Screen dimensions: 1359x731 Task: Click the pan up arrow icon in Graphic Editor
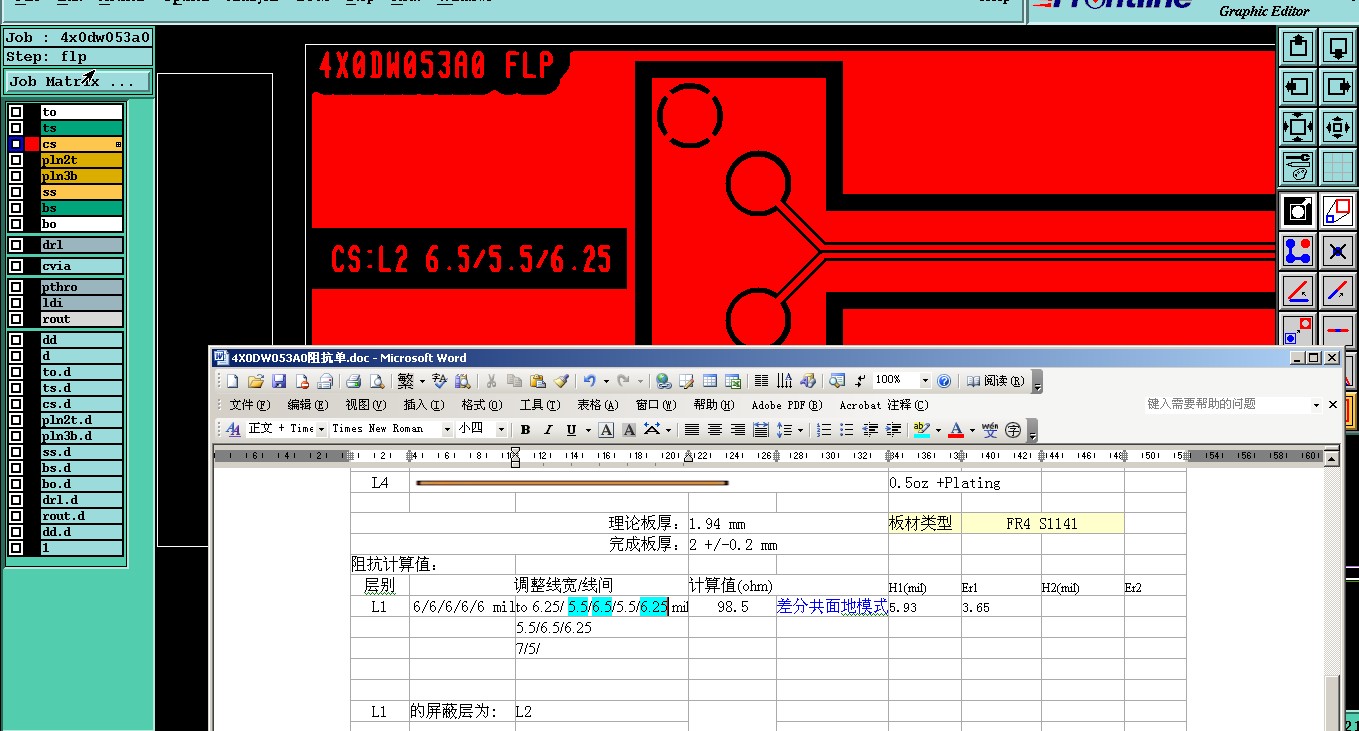click(1298, 46)
